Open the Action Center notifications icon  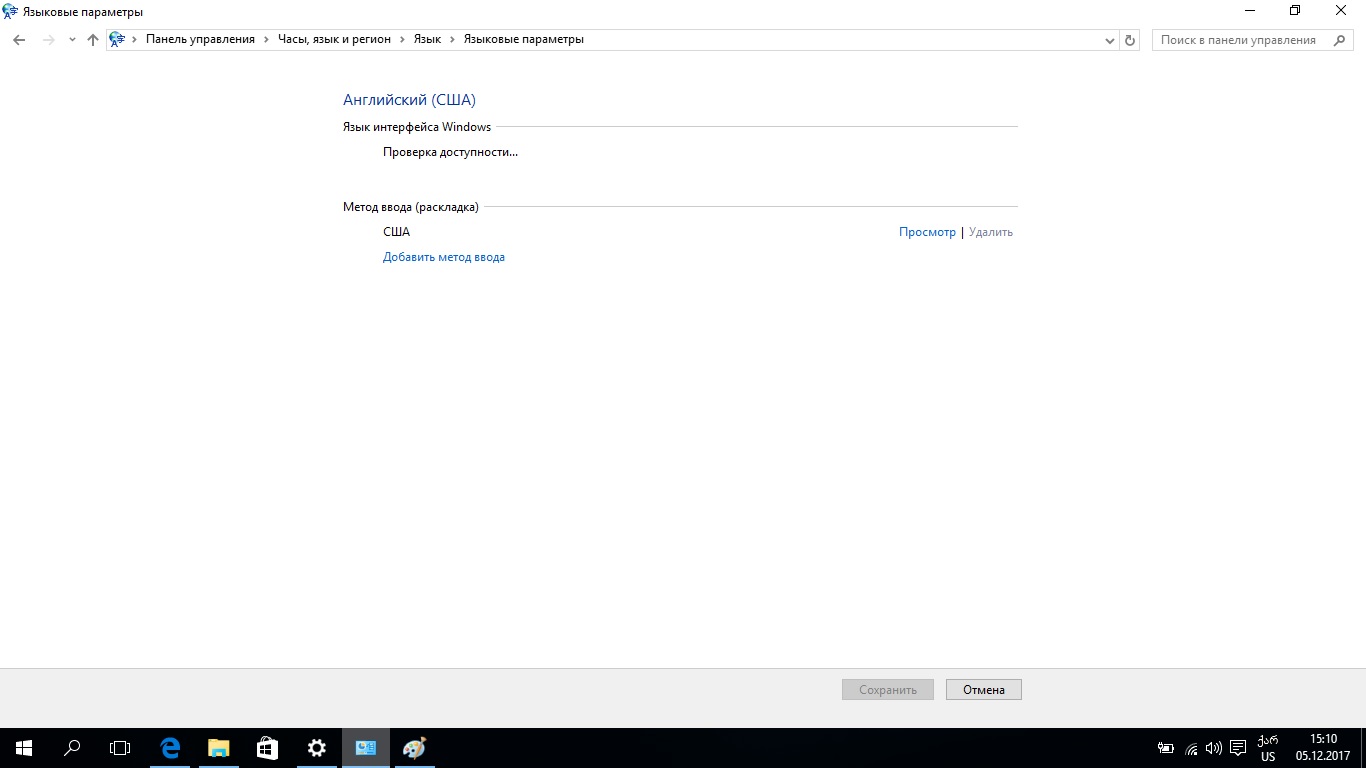pos(1238,748)
